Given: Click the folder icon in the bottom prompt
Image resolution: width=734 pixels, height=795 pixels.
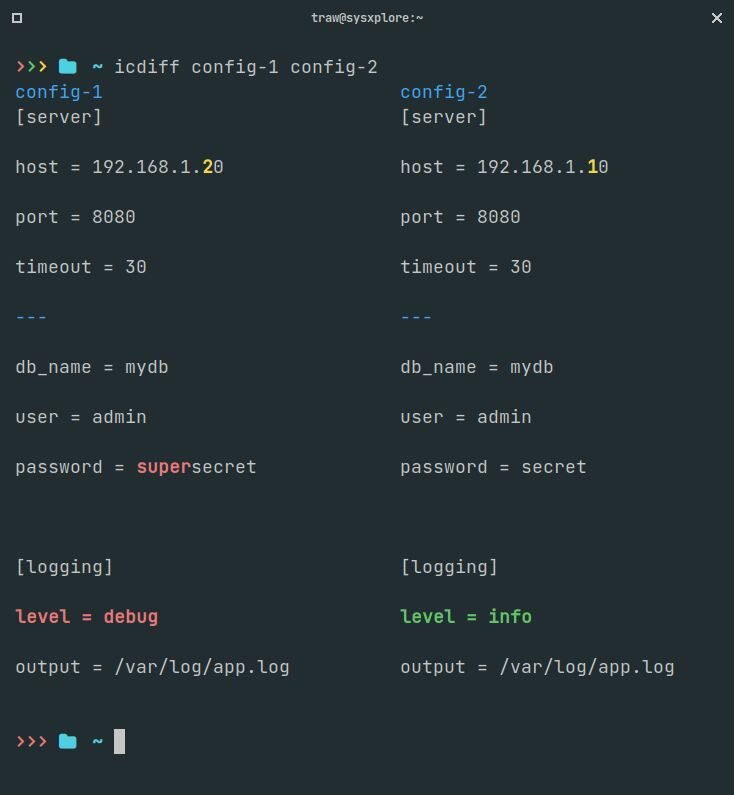Looking at the screenshot, I should click(x=68, y=742).
